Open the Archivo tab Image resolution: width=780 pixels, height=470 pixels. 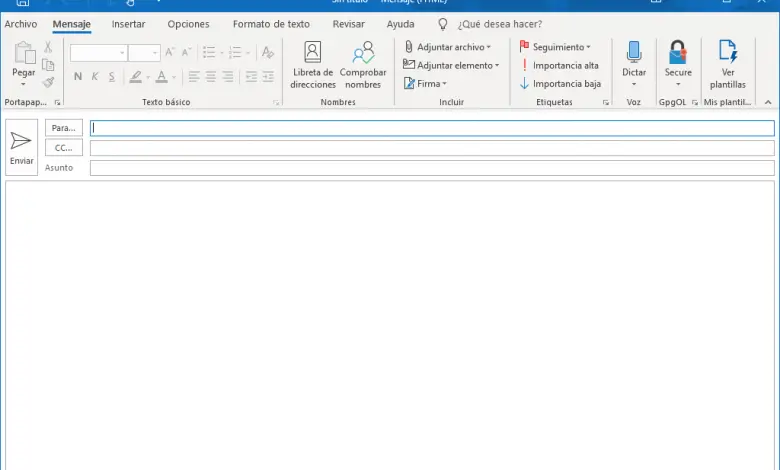20,24
